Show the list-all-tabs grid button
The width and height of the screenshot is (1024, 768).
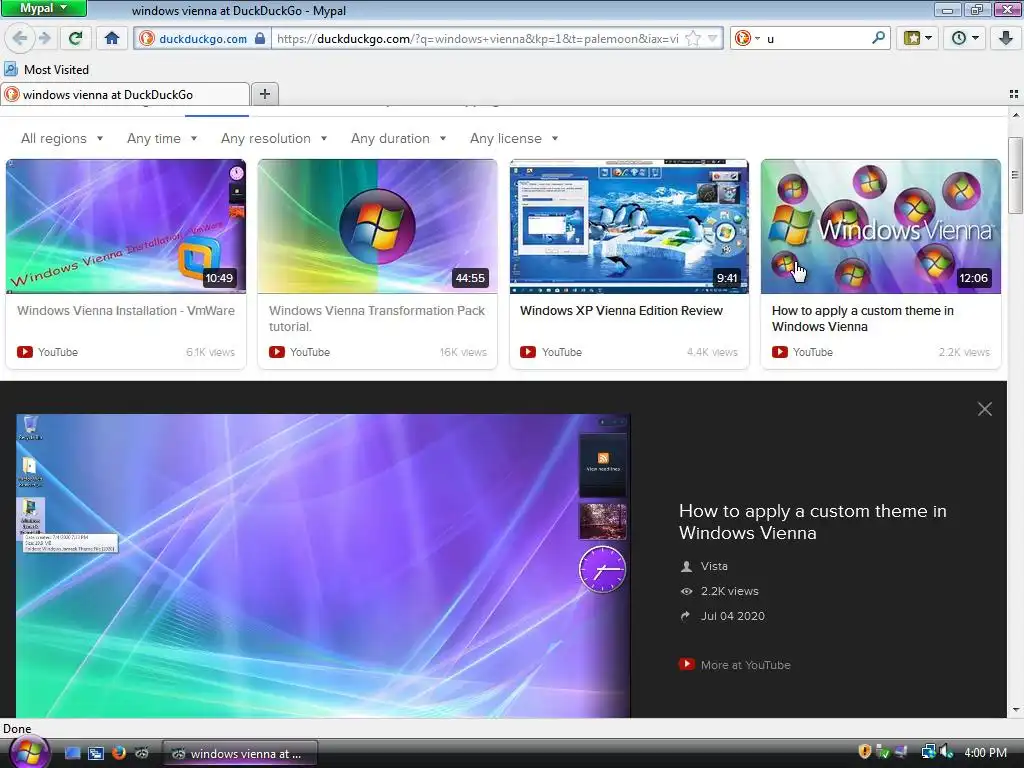(x=1014, y=95)
